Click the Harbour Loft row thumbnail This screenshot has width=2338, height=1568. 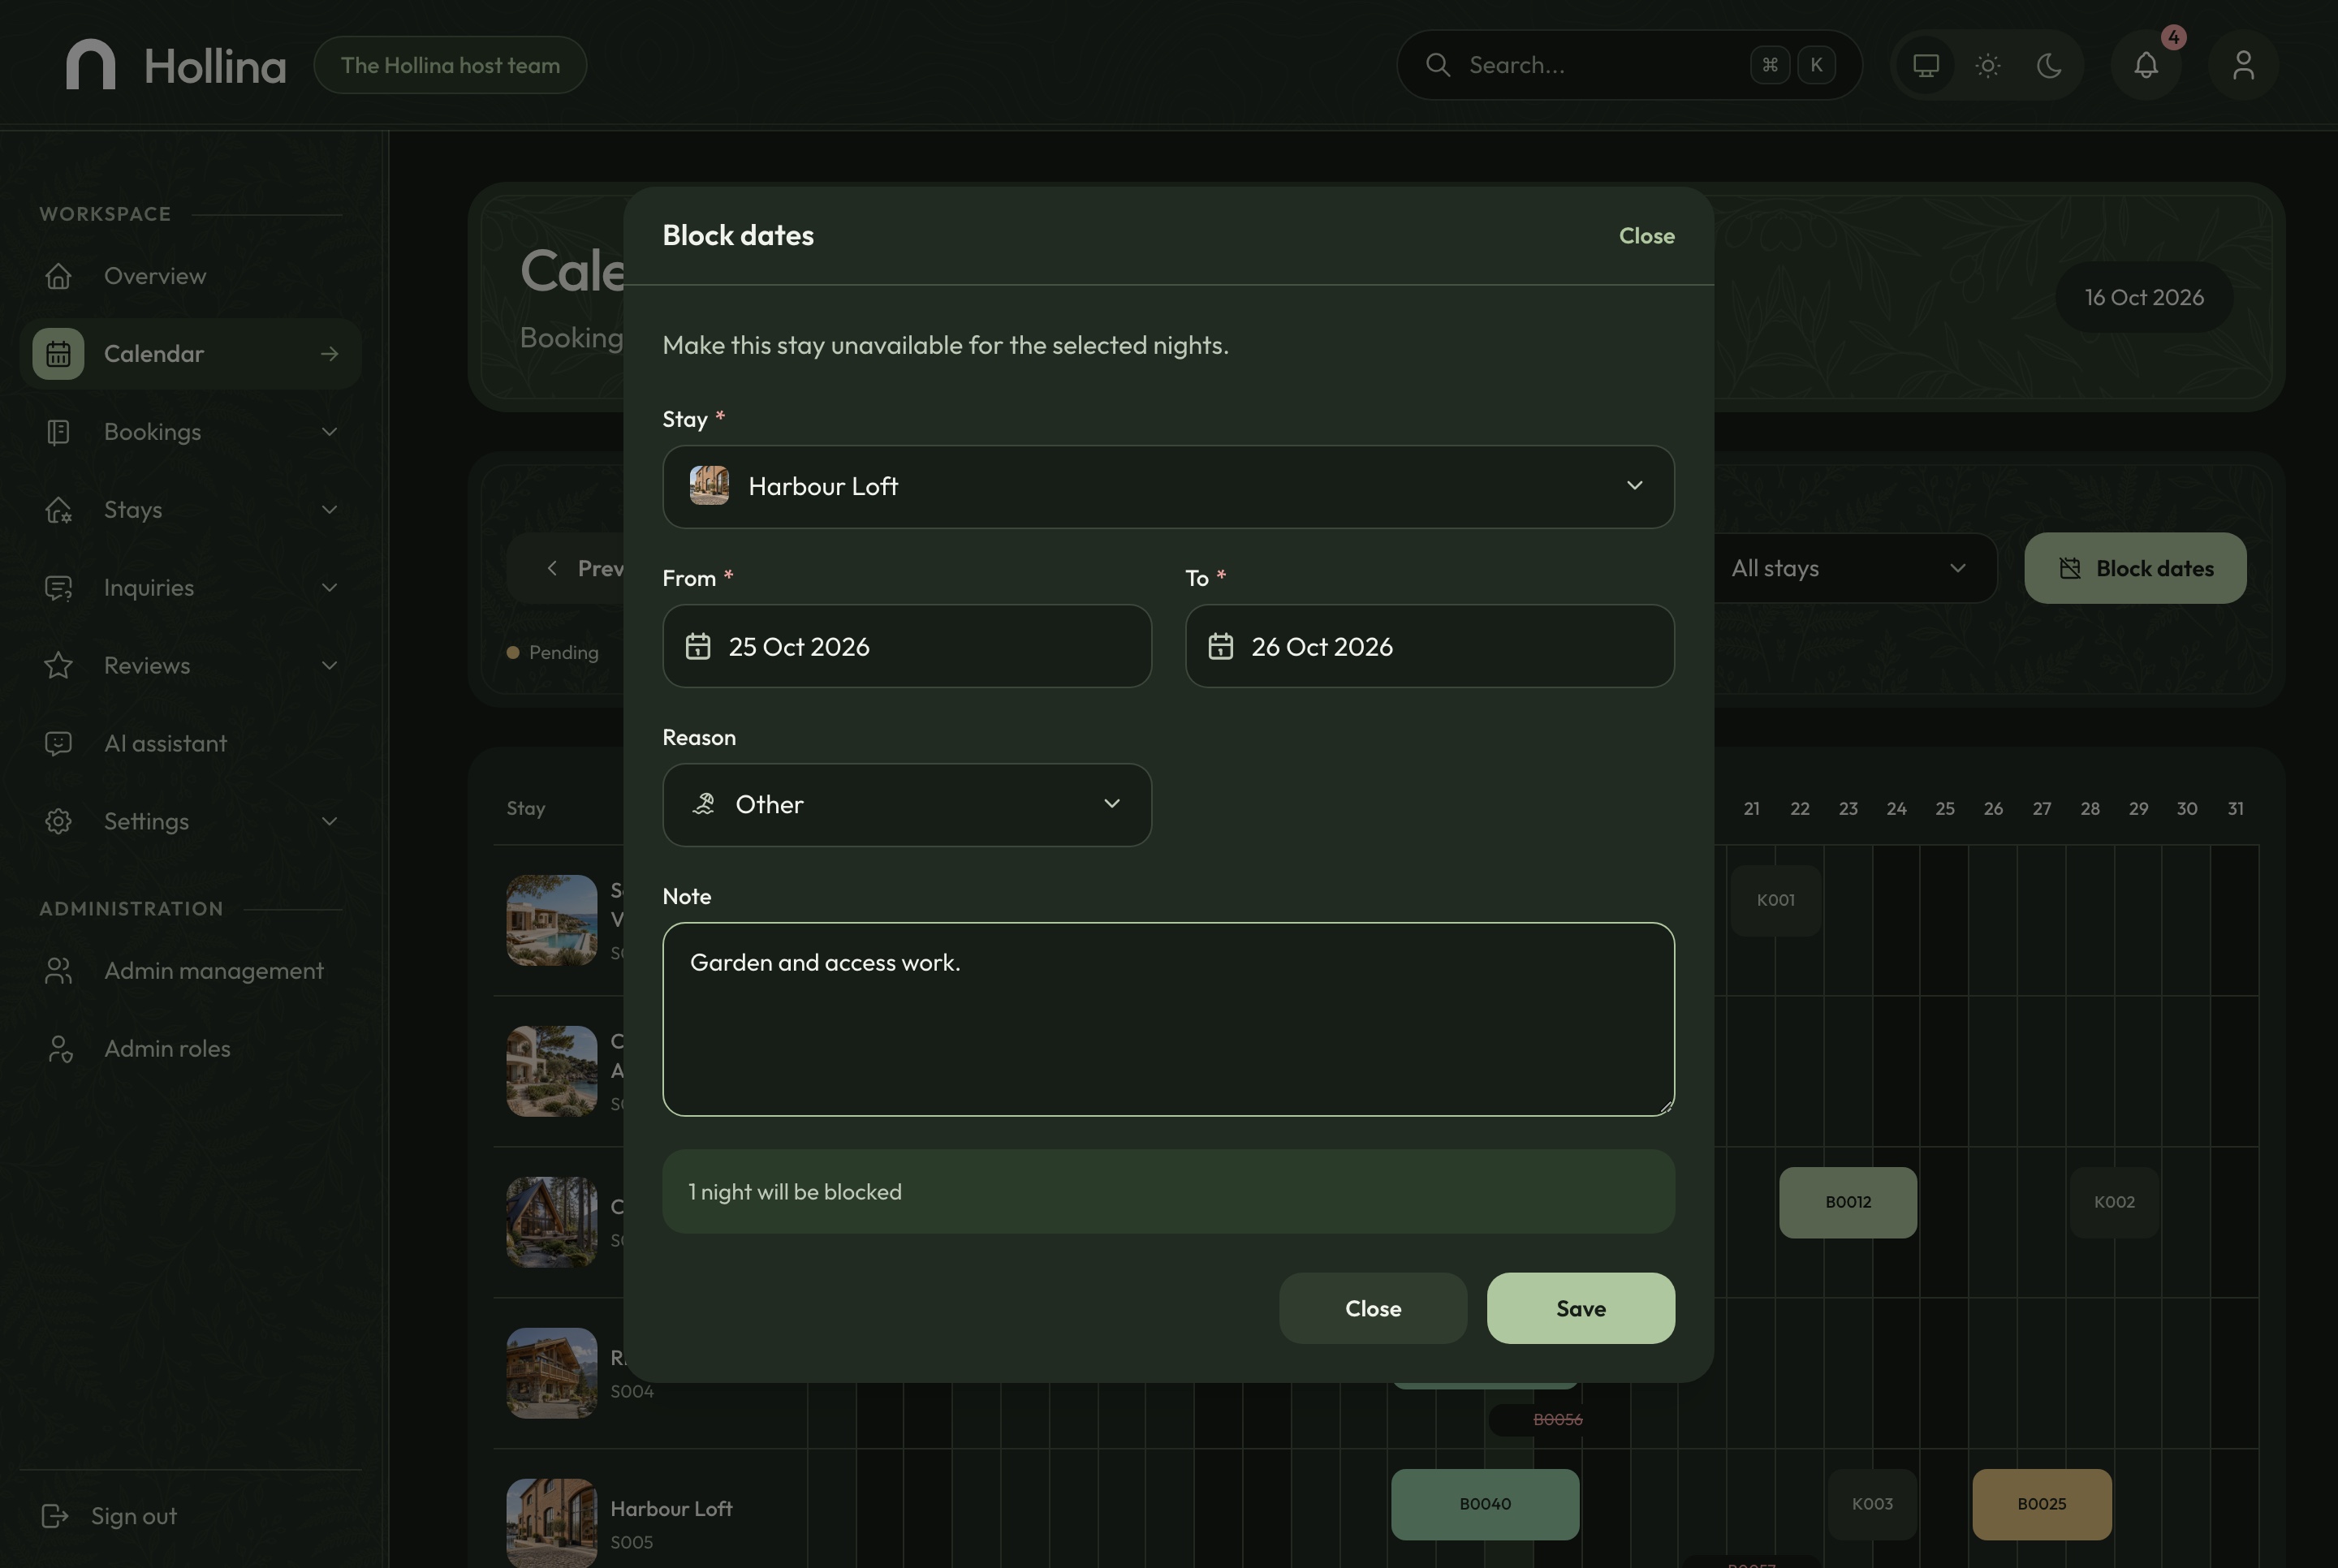pyautogui.click(x=551, y=1522)
